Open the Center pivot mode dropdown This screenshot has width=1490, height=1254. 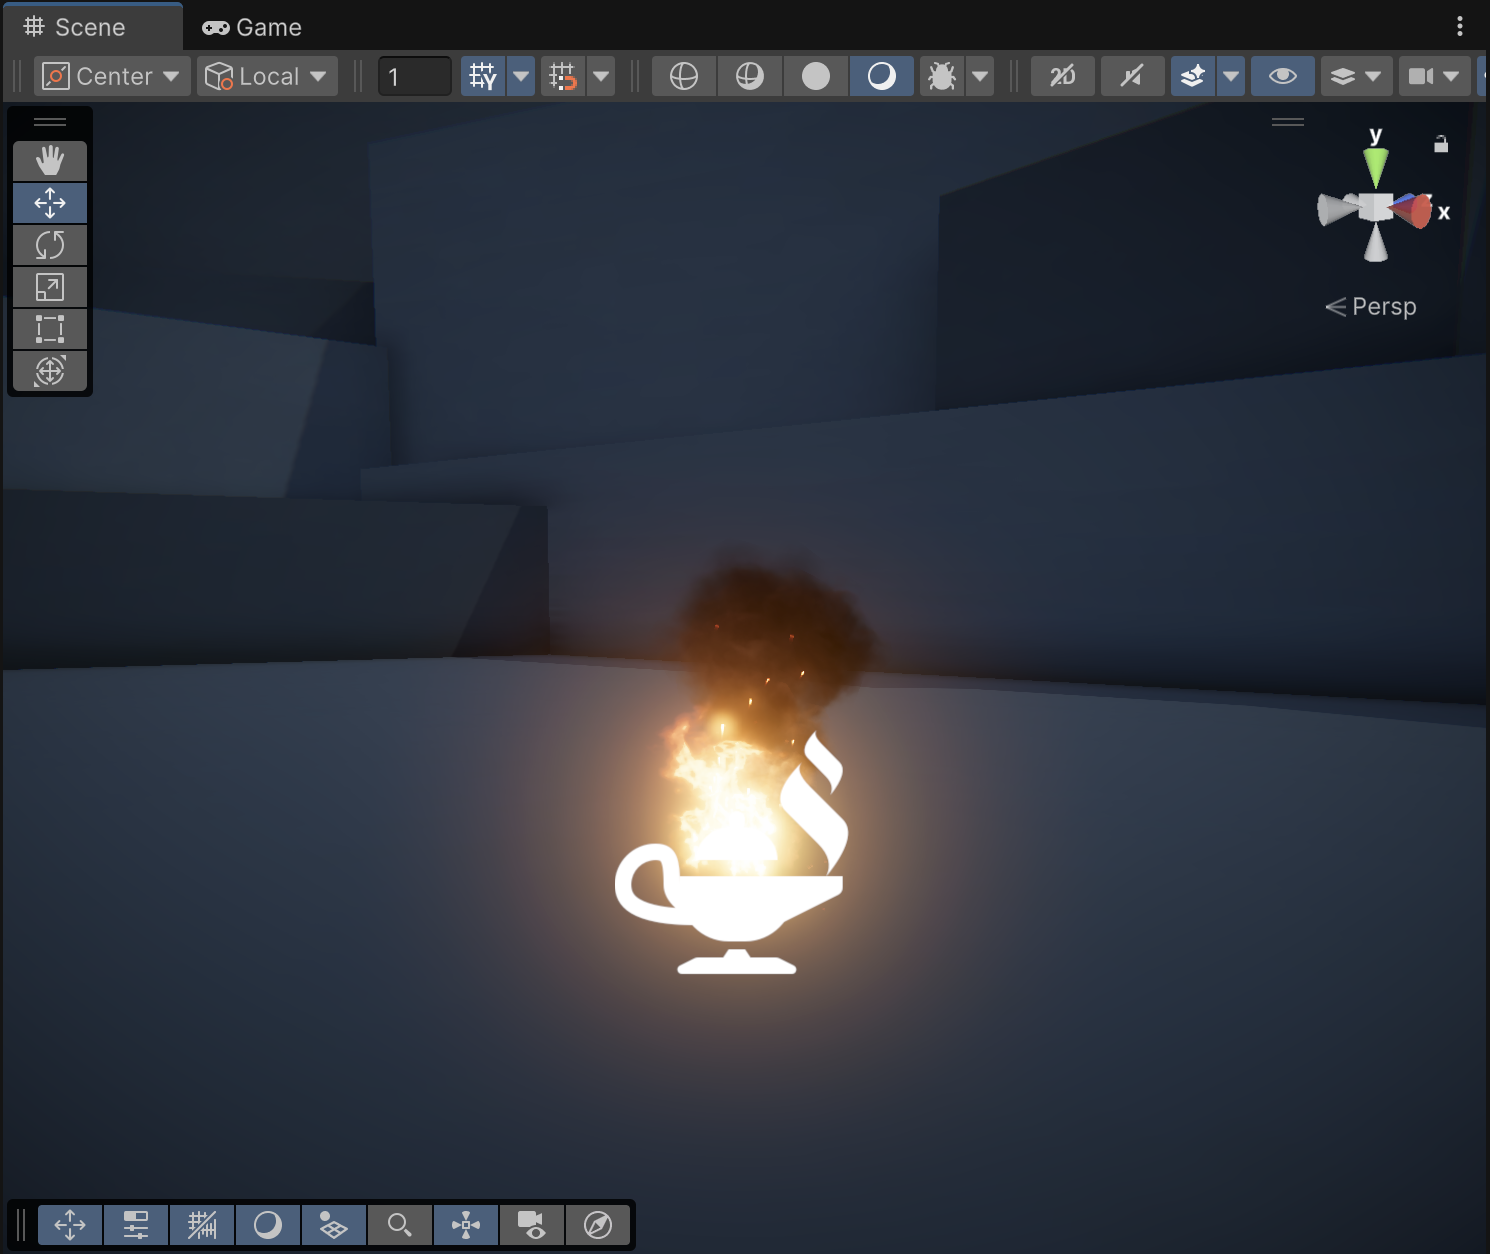(x=112, y=76)
